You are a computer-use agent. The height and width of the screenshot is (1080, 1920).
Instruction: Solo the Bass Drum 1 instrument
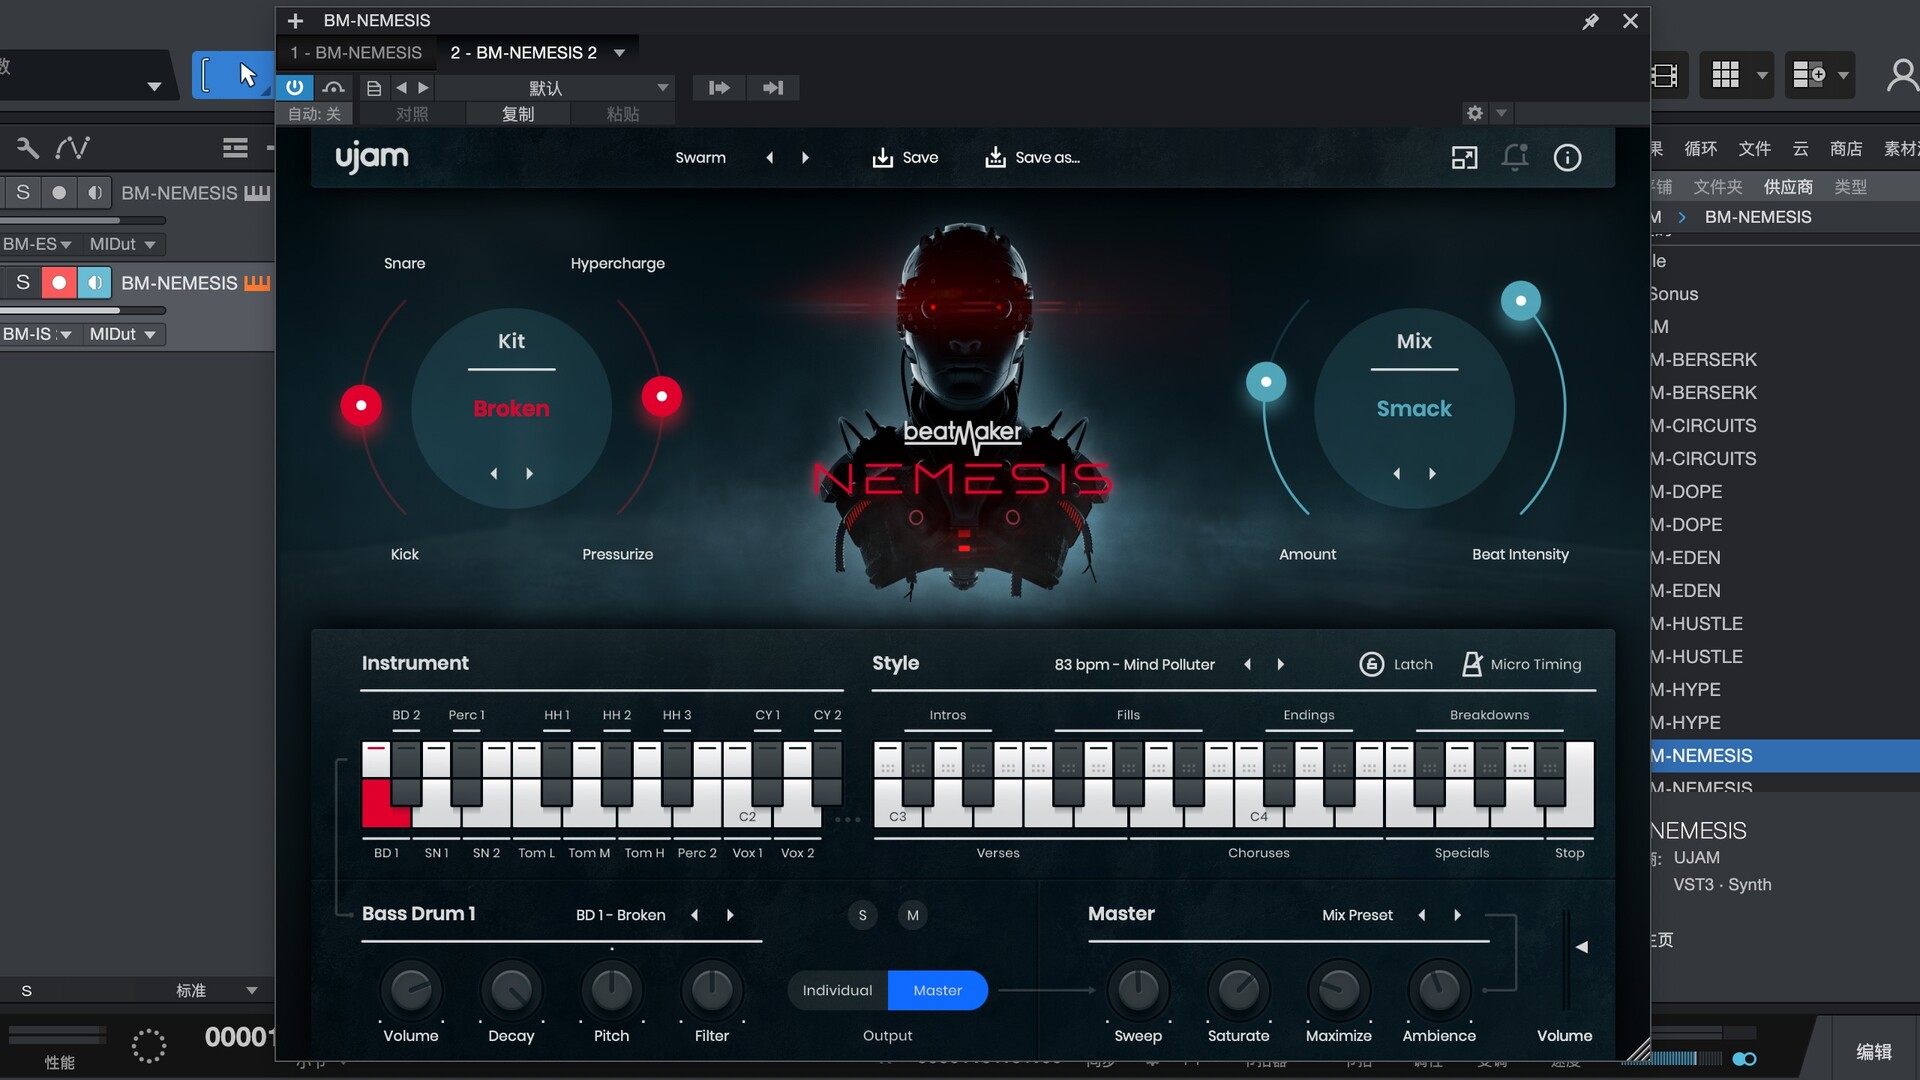tap(862, 915)
